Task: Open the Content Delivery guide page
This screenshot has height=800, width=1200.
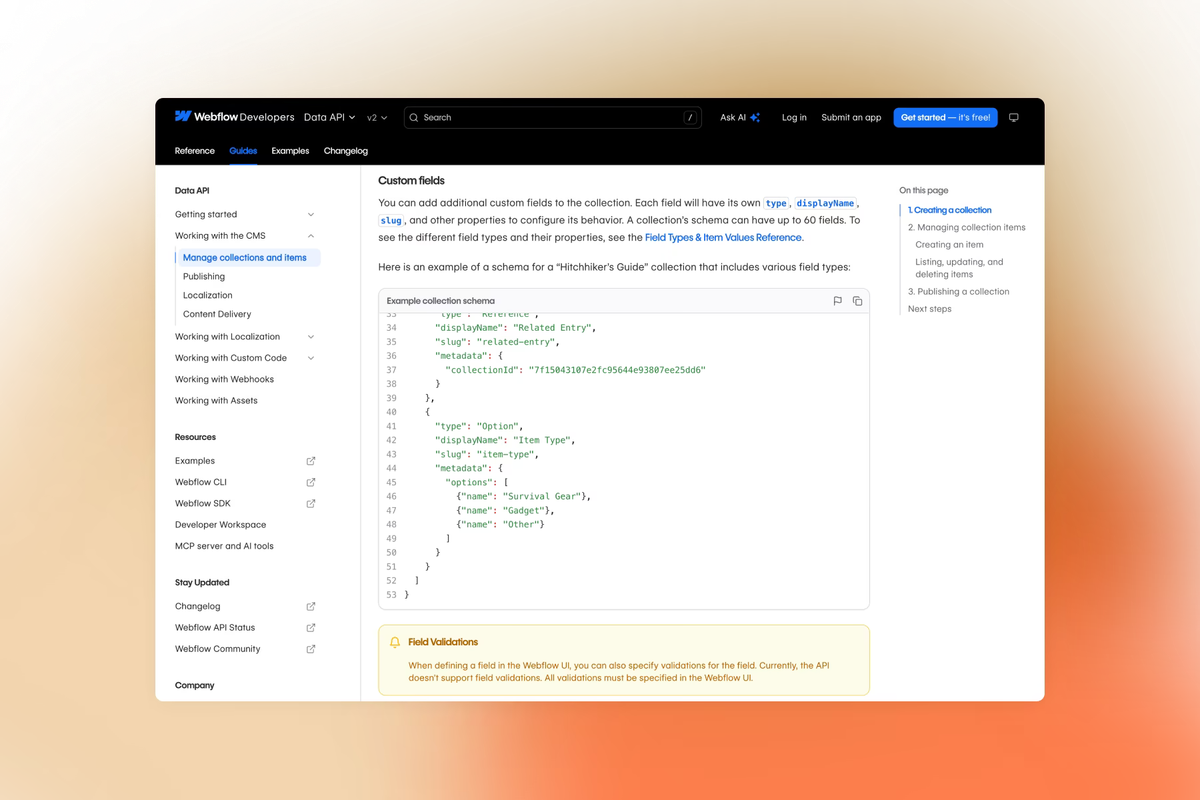Action: pyautogui.click(x=217, y=314)
